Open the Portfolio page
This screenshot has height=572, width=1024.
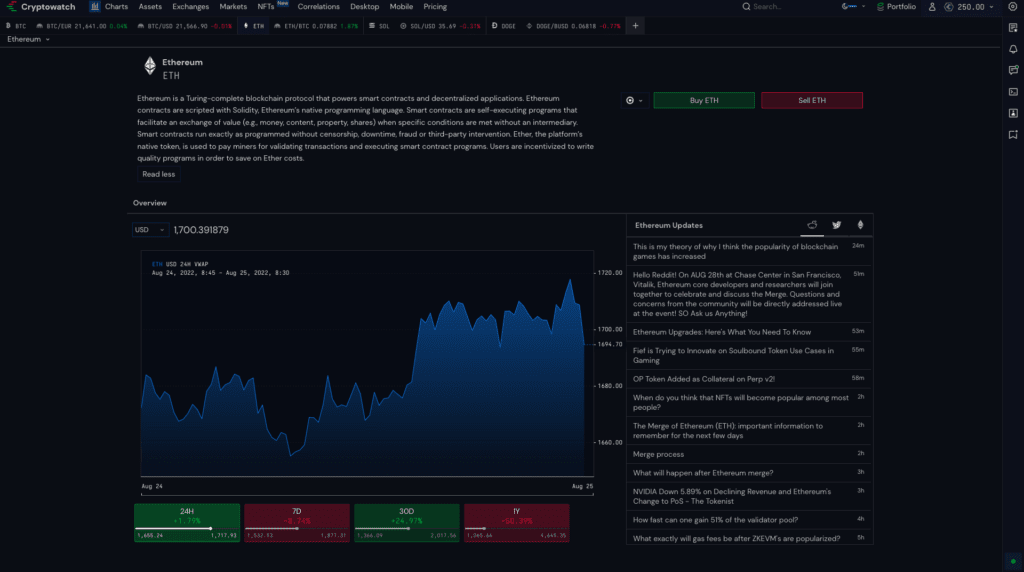coord(896,7)
